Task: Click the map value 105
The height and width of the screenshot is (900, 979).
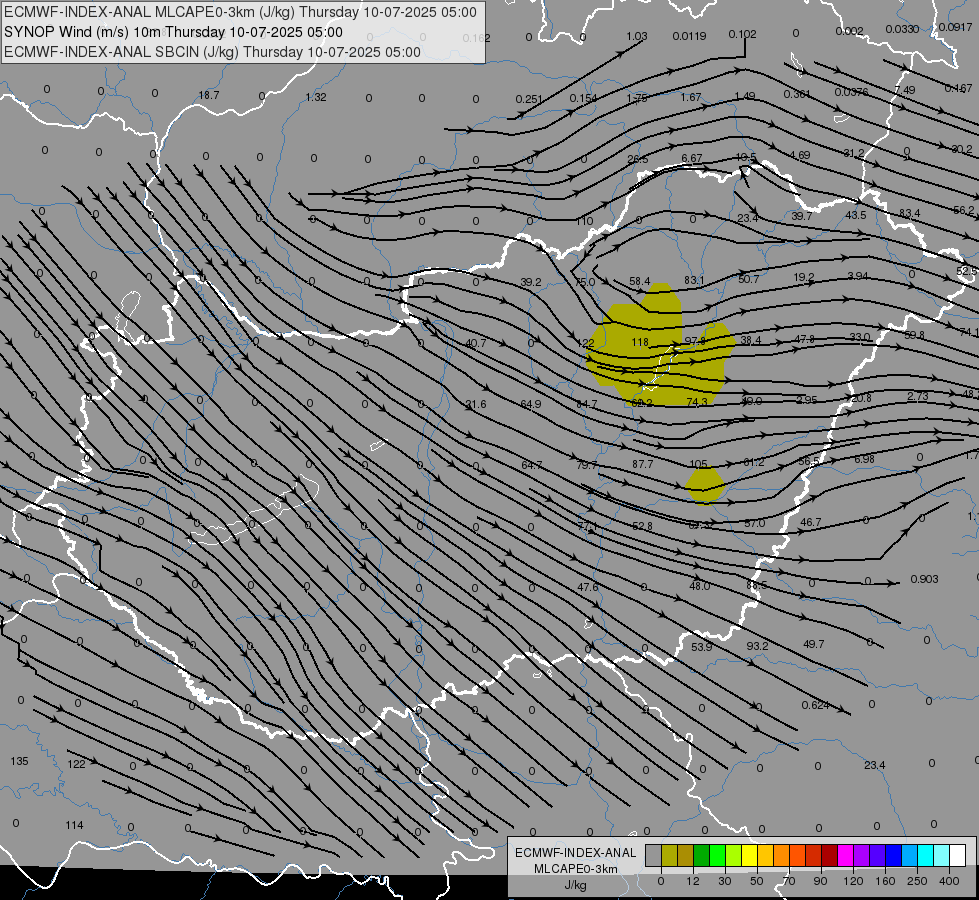Action: point(699,464)
